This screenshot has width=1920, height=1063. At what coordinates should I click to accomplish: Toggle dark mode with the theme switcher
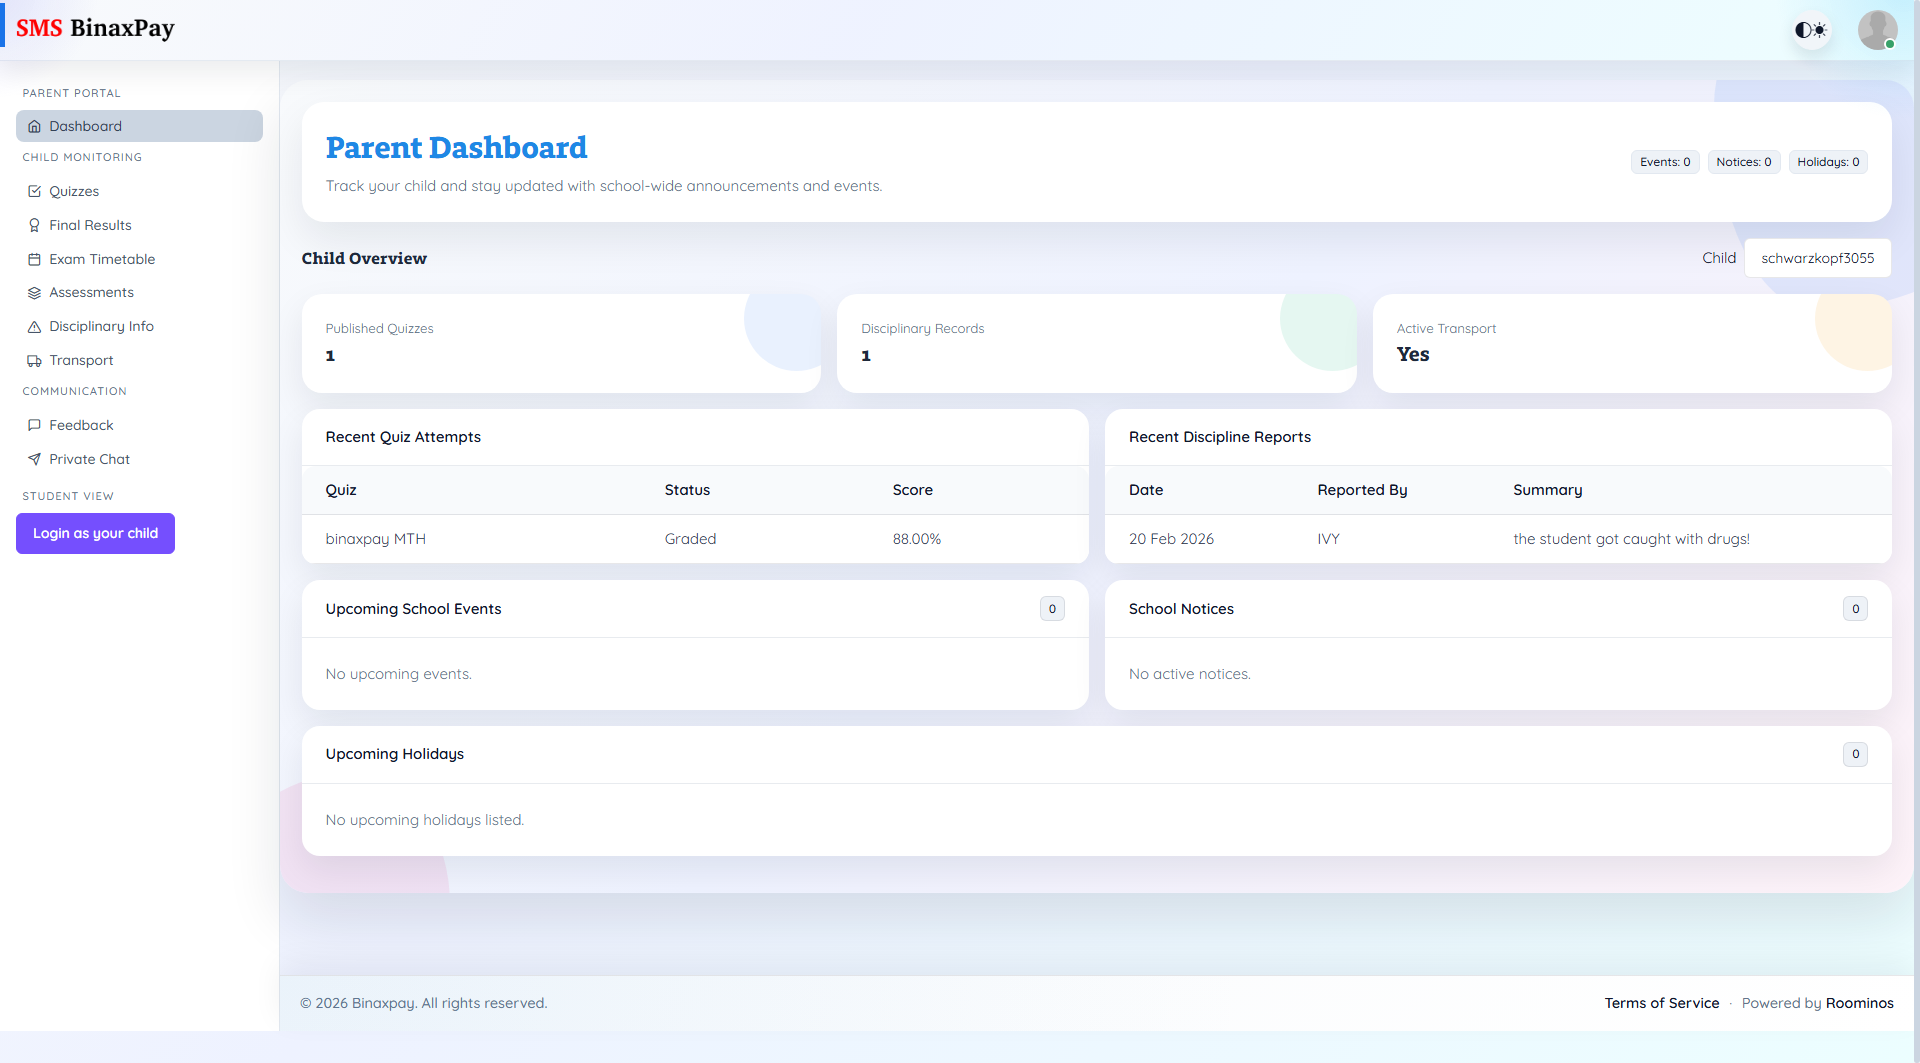(1811, 29)
